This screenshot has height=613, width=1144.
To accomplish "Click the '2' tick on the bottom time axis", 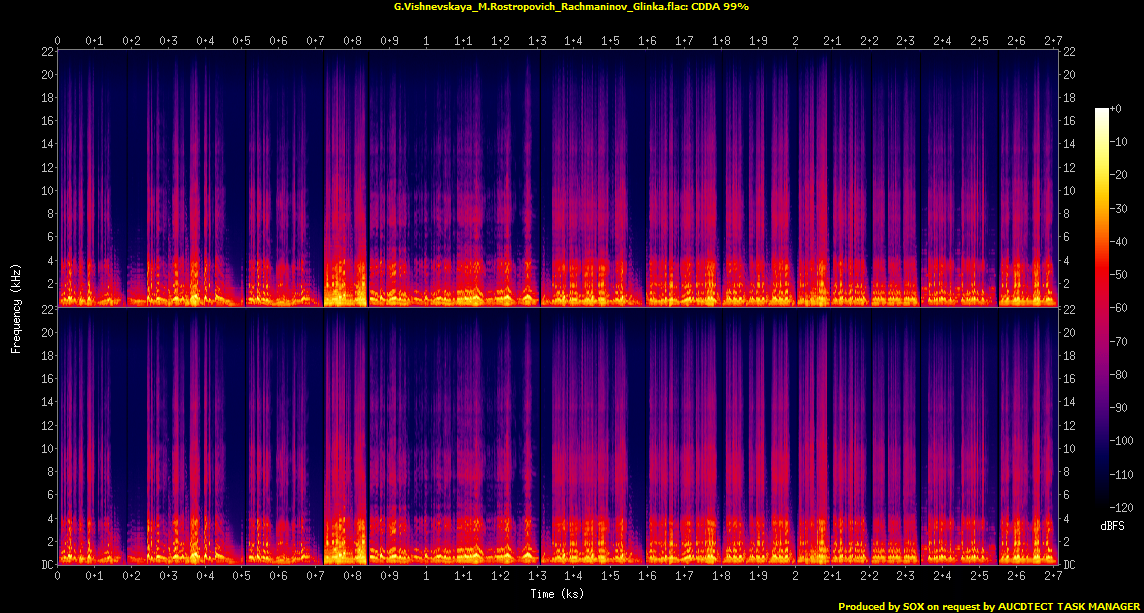I will click(795, 577).
